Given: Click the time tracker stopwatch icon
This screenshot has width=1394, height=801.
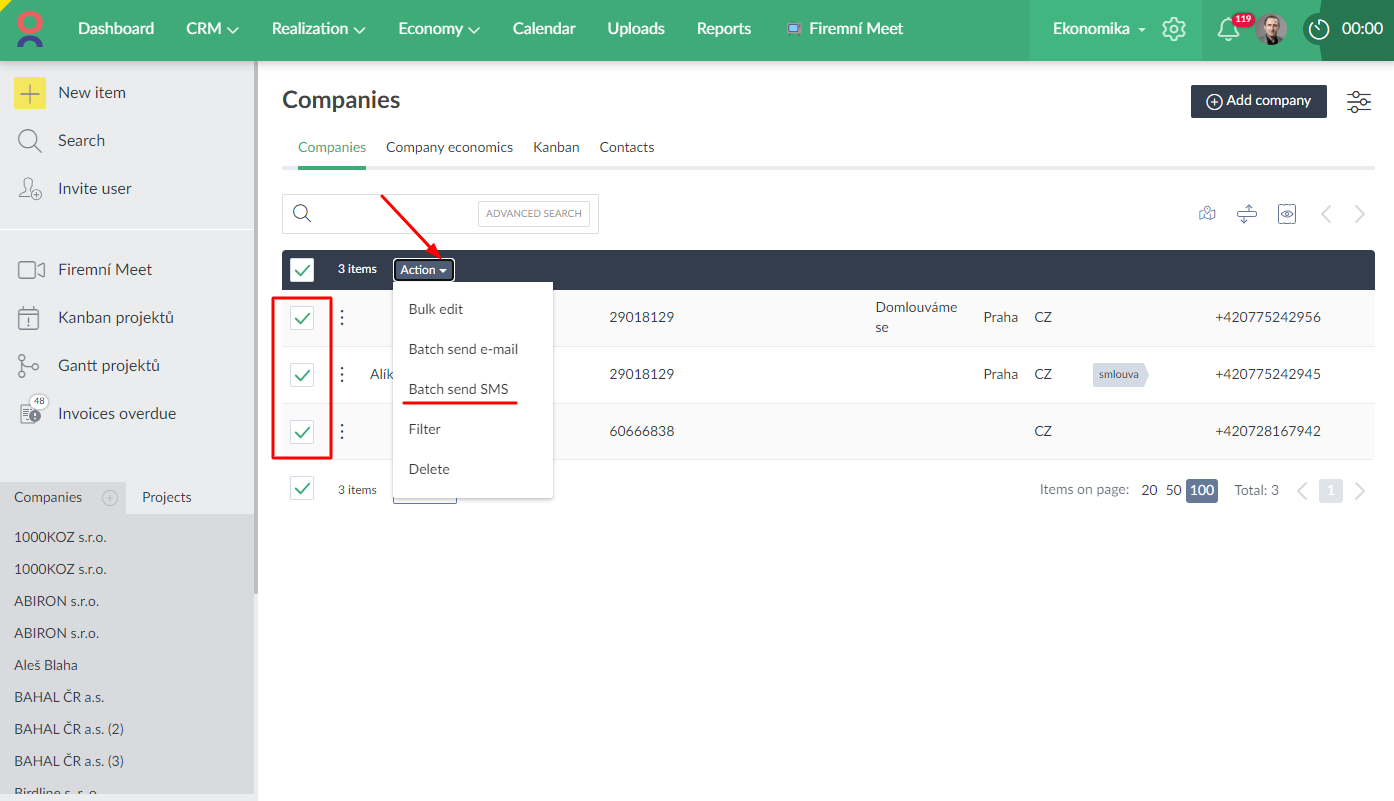Looking at the screenshot, I should point(1319,30).
